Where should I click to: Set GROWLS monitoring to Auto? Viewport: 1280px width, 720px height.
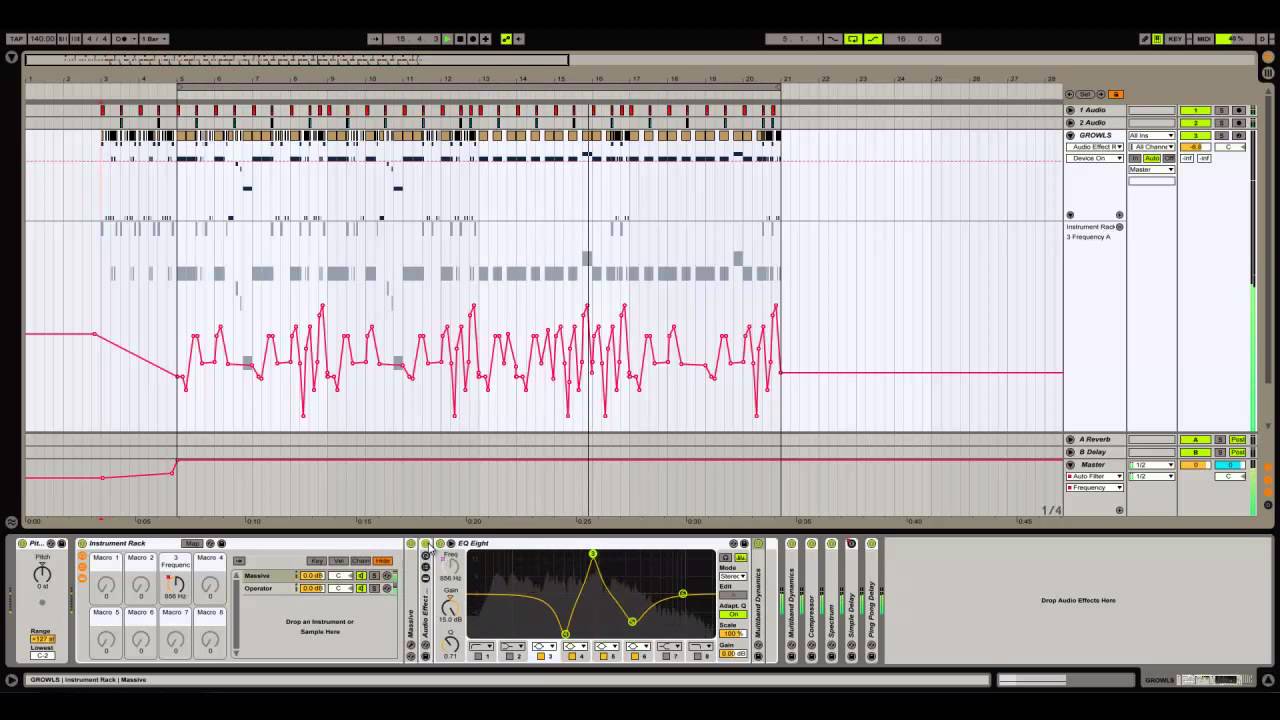point(1152,158)
